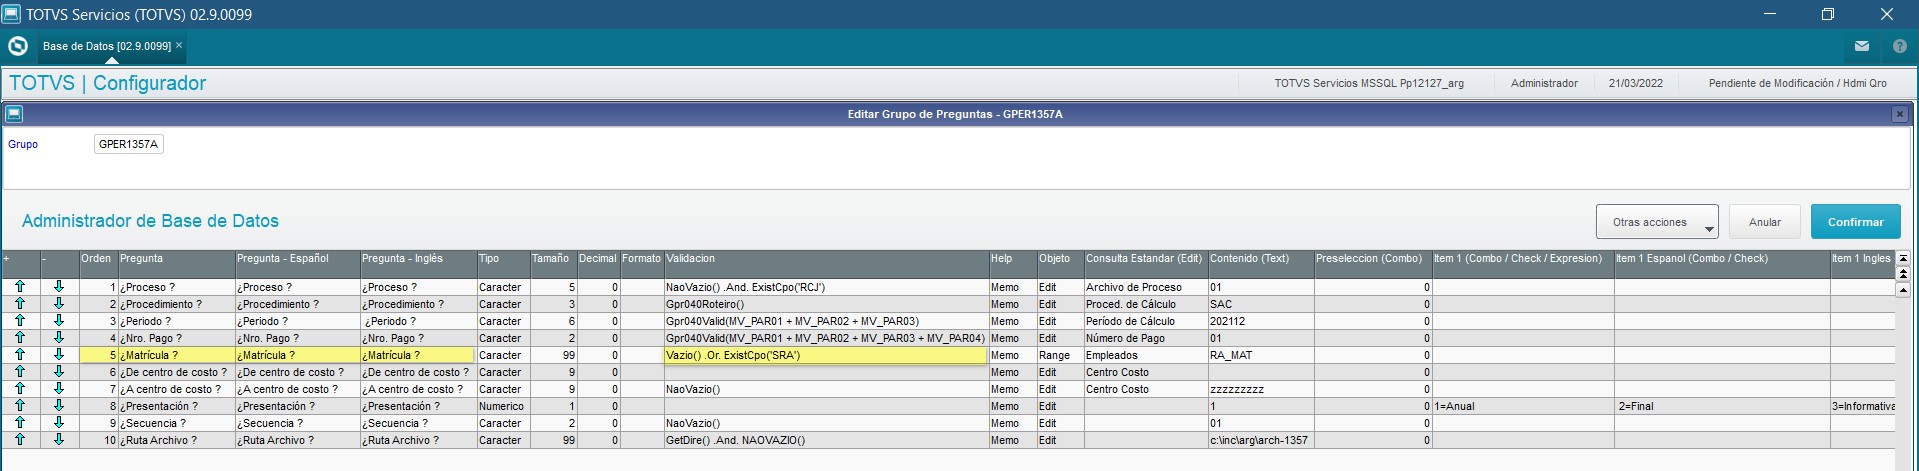Move the ¿Secuencia ? row down

pos(59,423)
